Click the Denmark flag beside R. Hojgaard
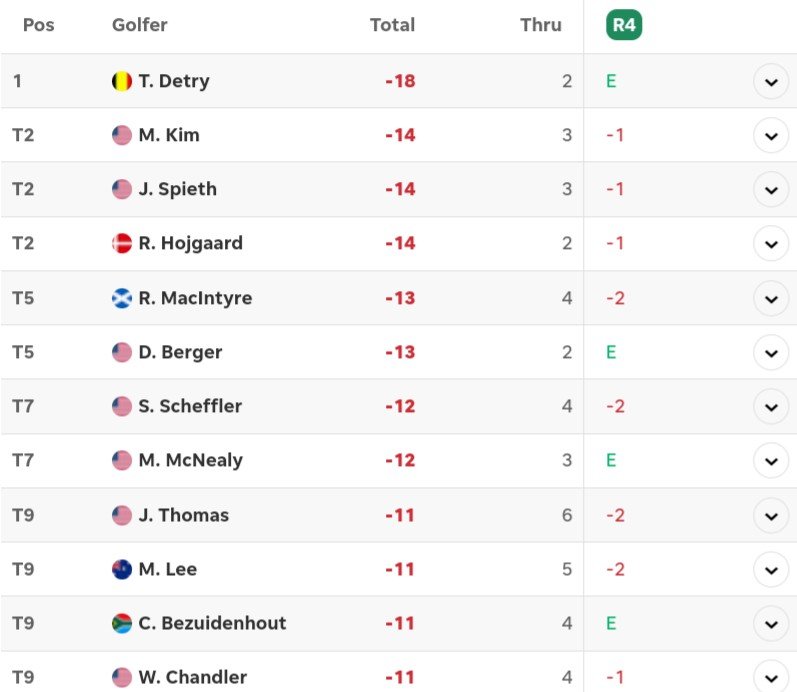This screenshot has width=797, height=692. click(121, 243)
